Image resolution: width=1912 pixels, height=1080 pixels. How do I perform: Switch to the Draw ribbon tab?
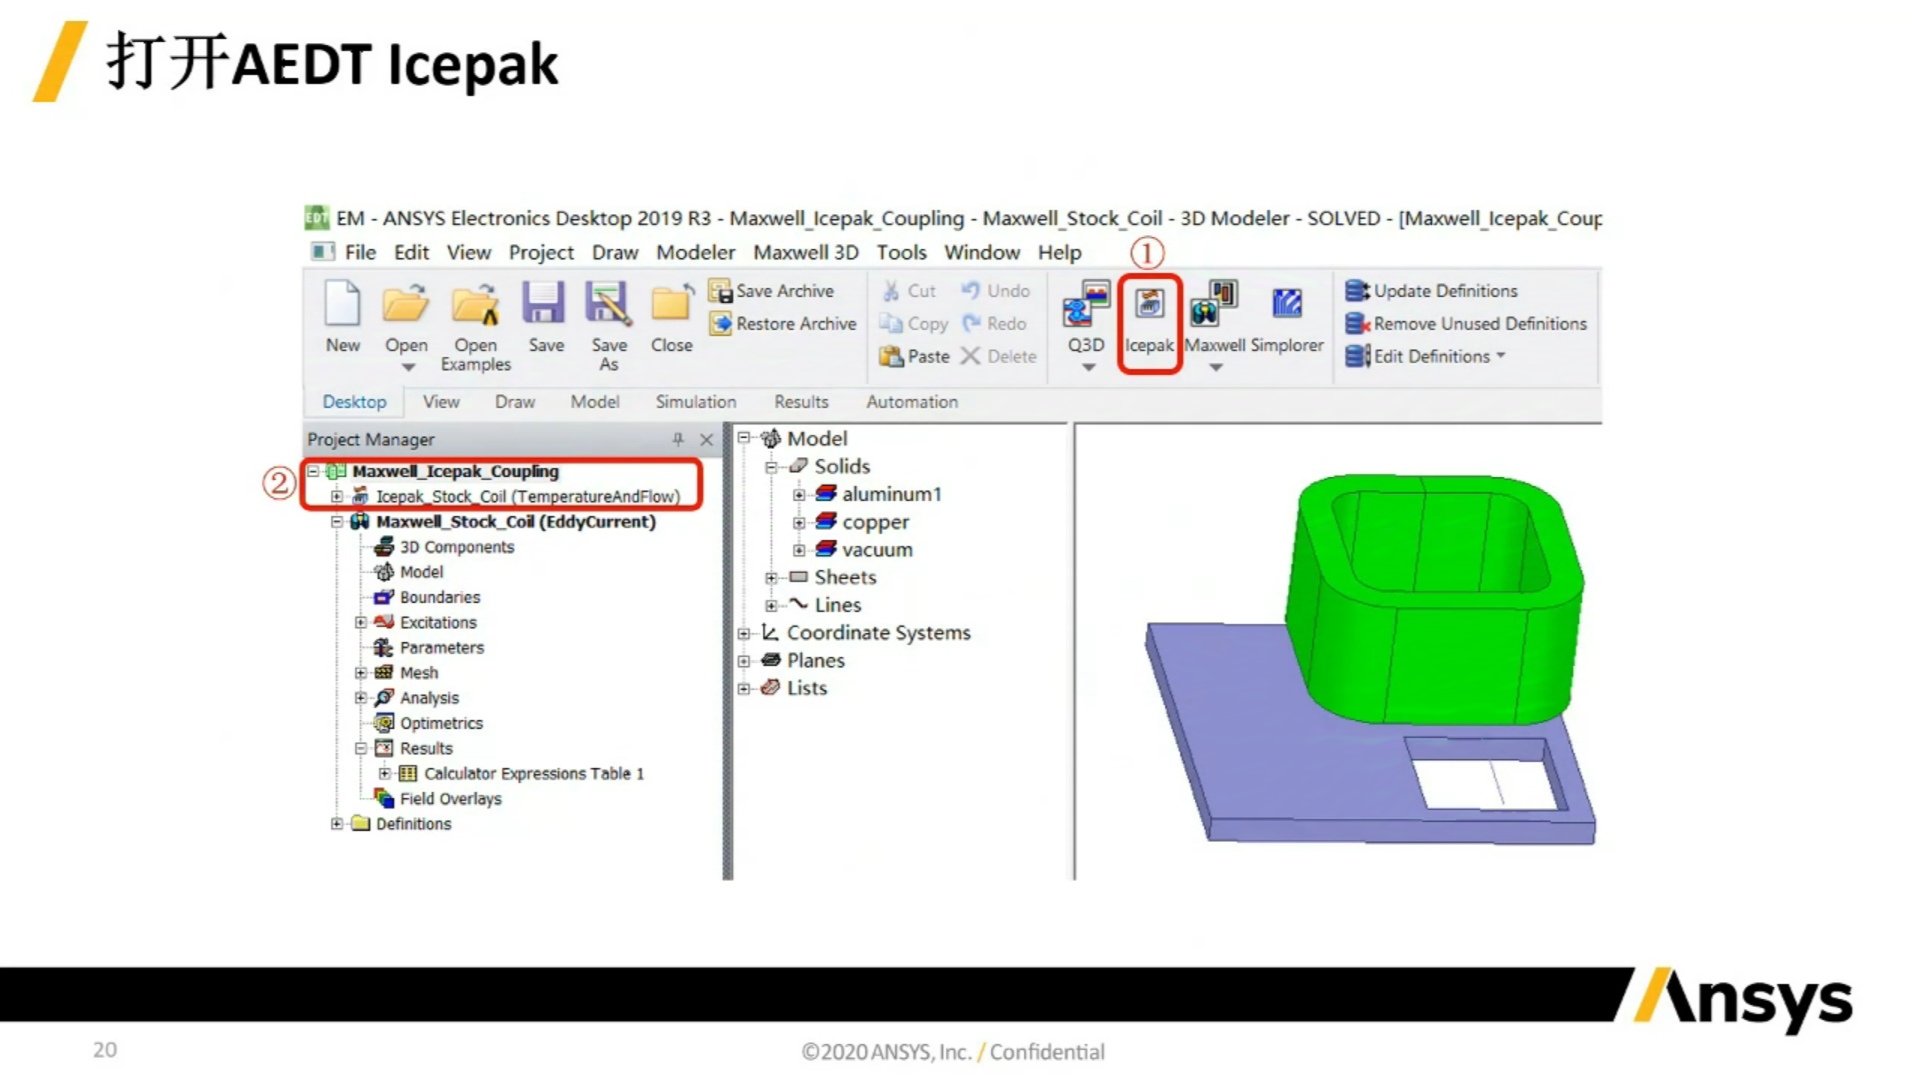pyautogui.click(x=515, y=402)
